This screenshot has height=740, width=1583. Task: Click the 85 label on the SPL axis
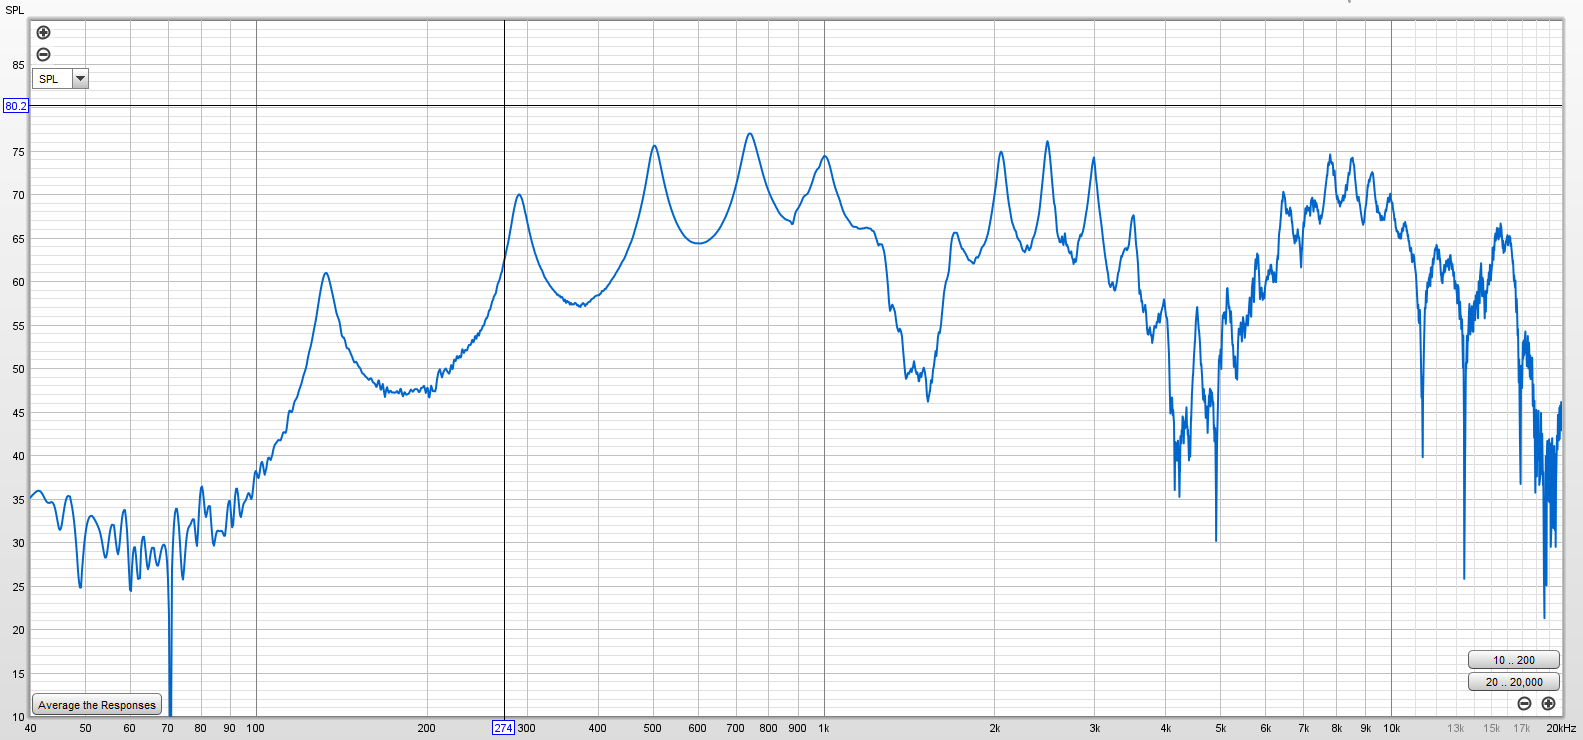[18, 65]
